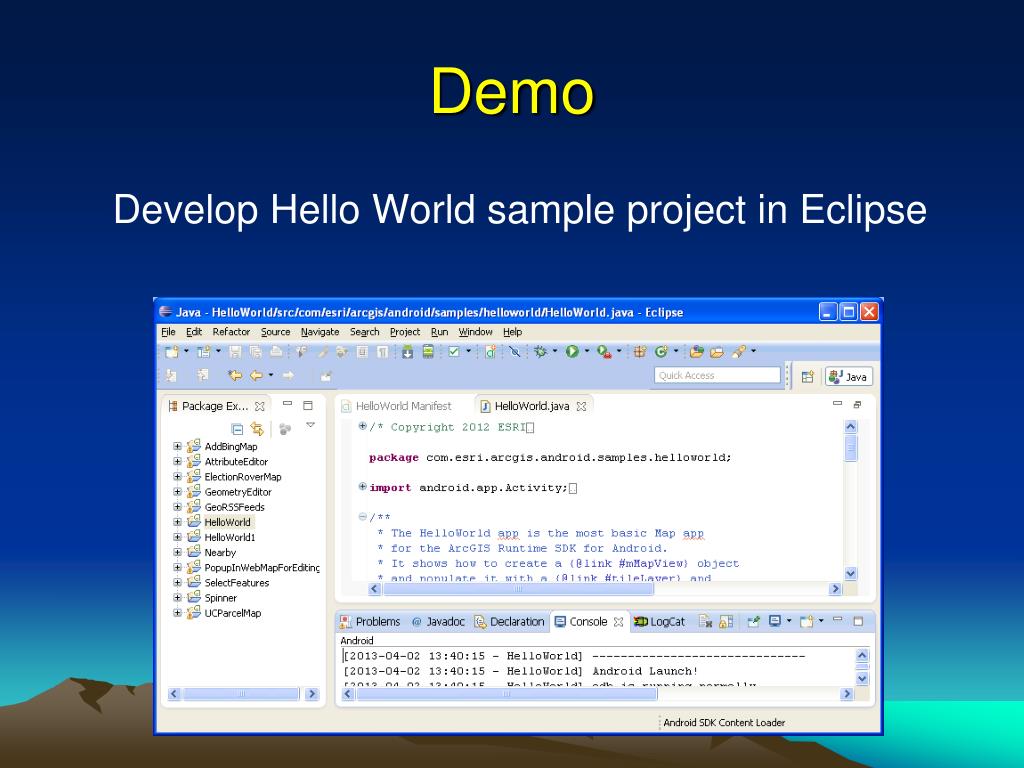The image size is (1024, 768).
Task: Click the Skip All Breakpoints icon
Action: (515, 352)
